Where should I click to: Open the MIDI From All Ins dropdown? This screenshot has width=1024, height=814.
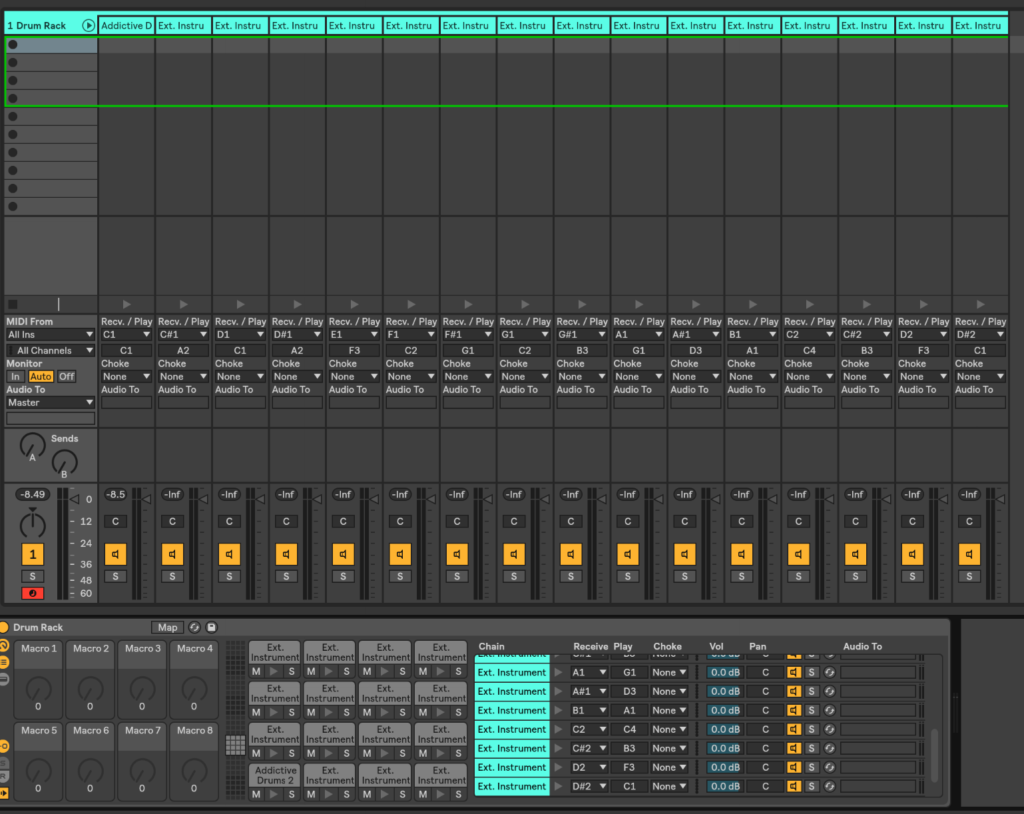pyautogui.click(x=50, y=335)
